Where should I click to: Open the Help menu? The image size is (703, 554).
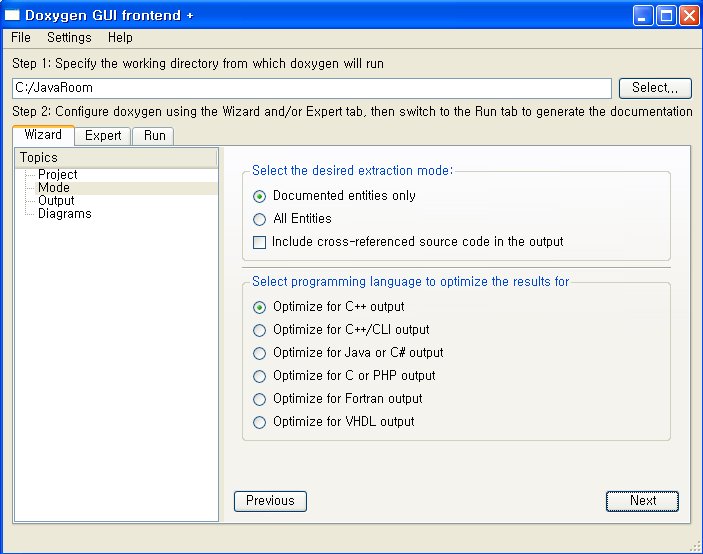pos(120,38)
